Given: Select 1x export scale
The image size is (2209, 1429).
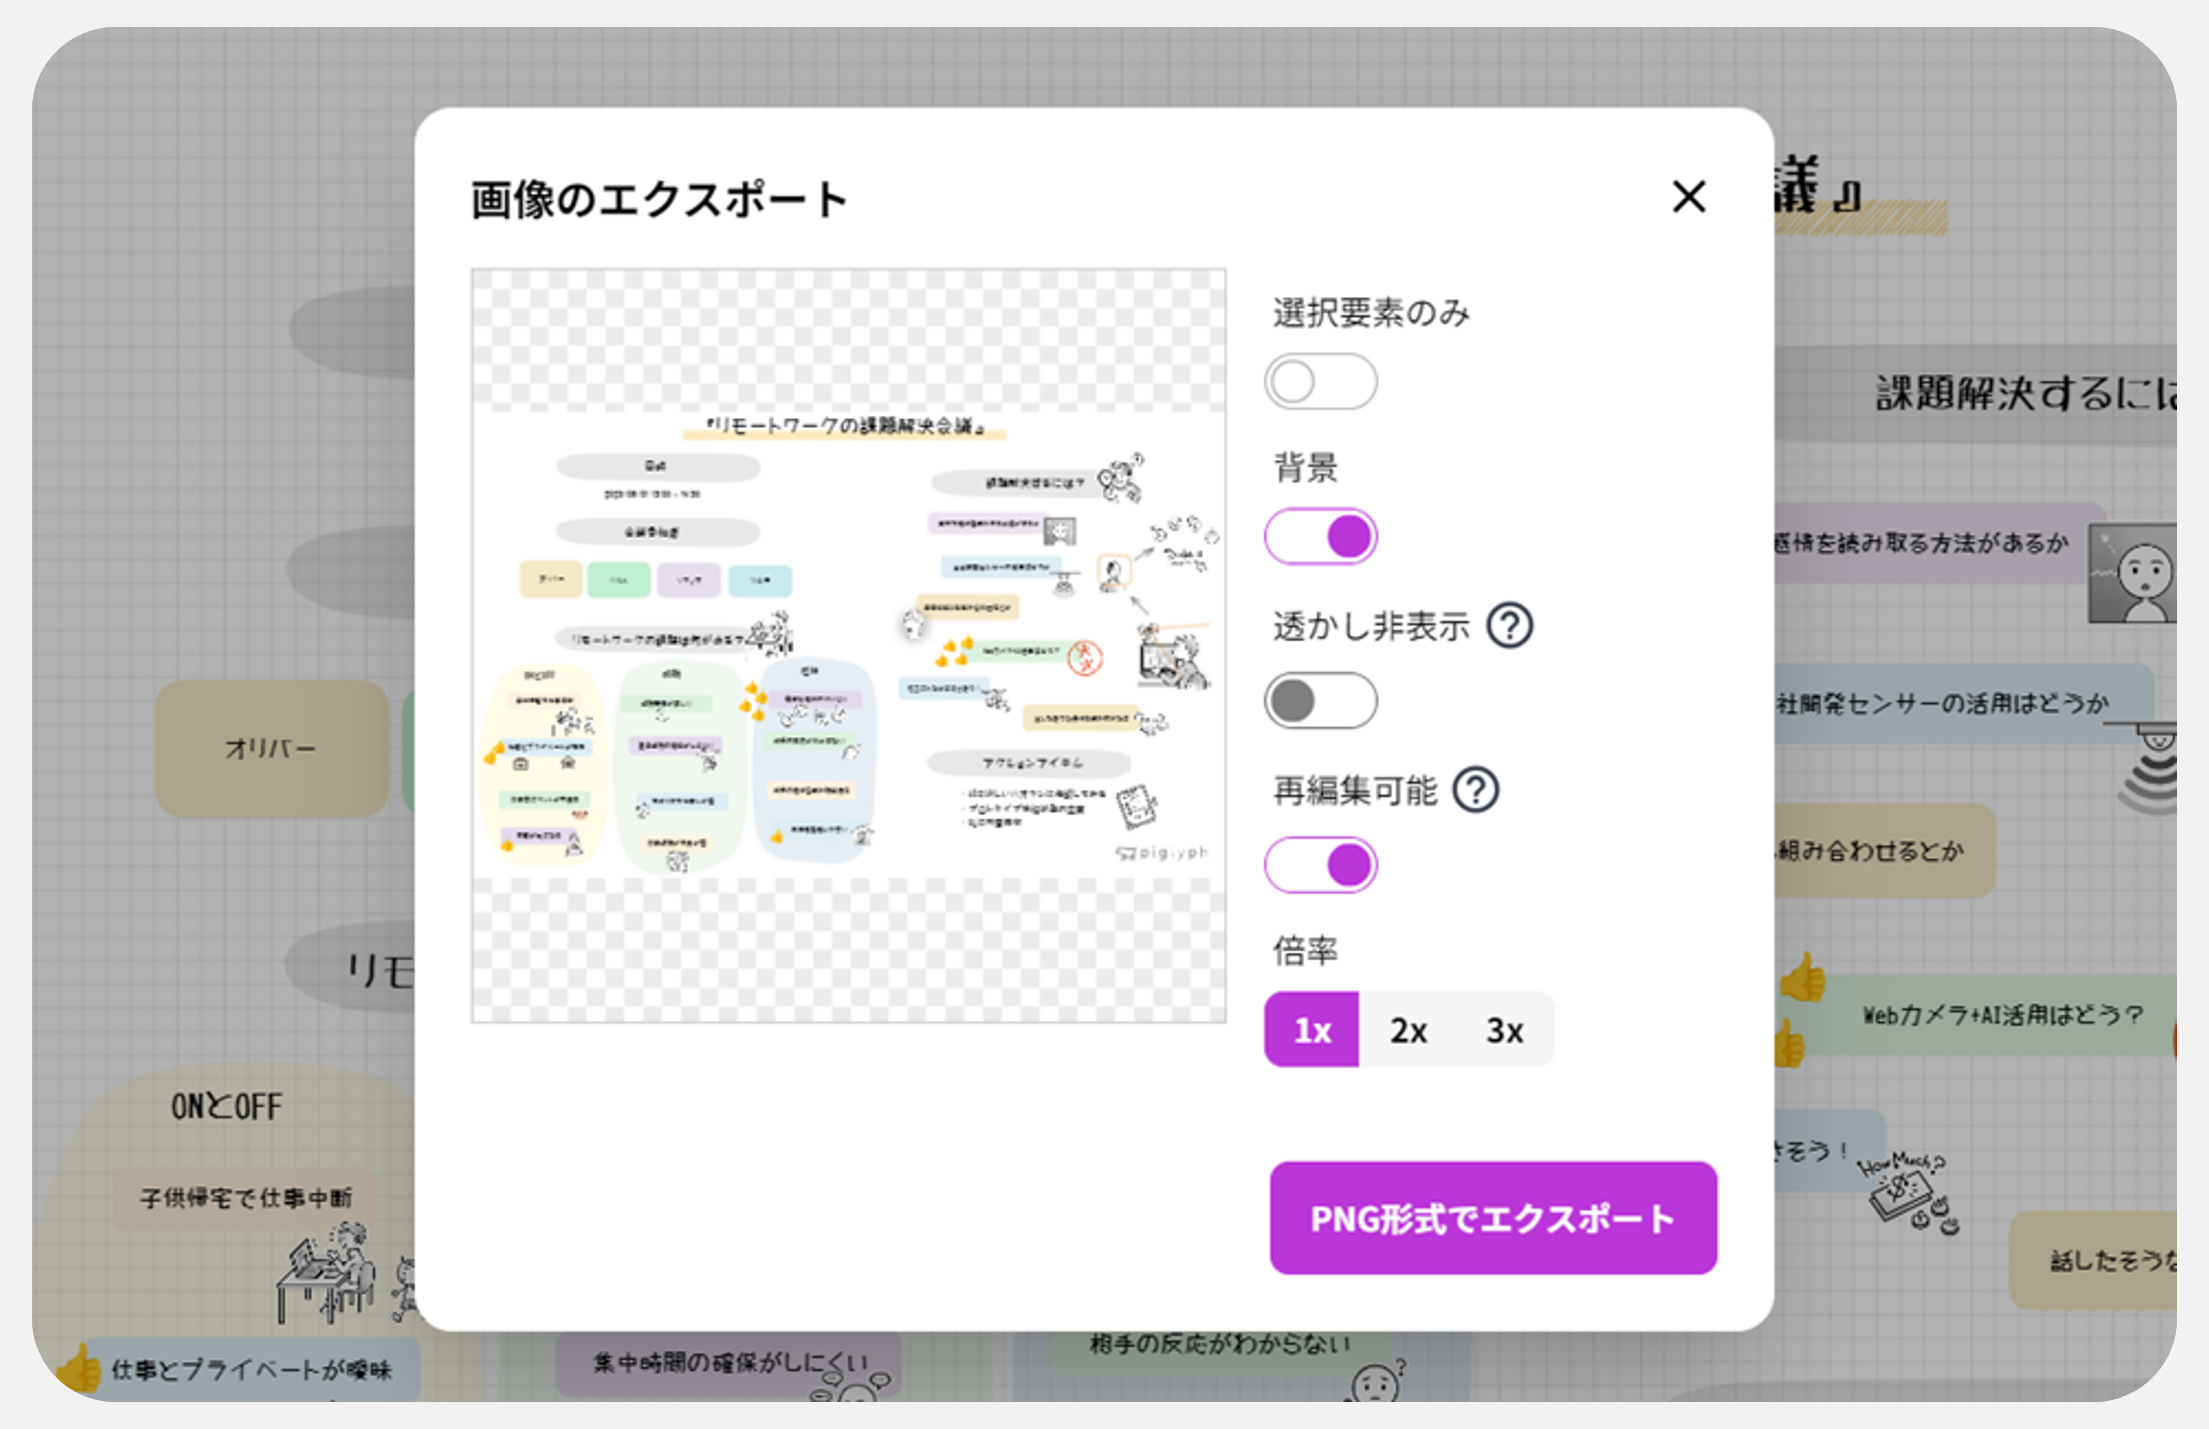Looking at the screenshot, I should 1312,1030.
